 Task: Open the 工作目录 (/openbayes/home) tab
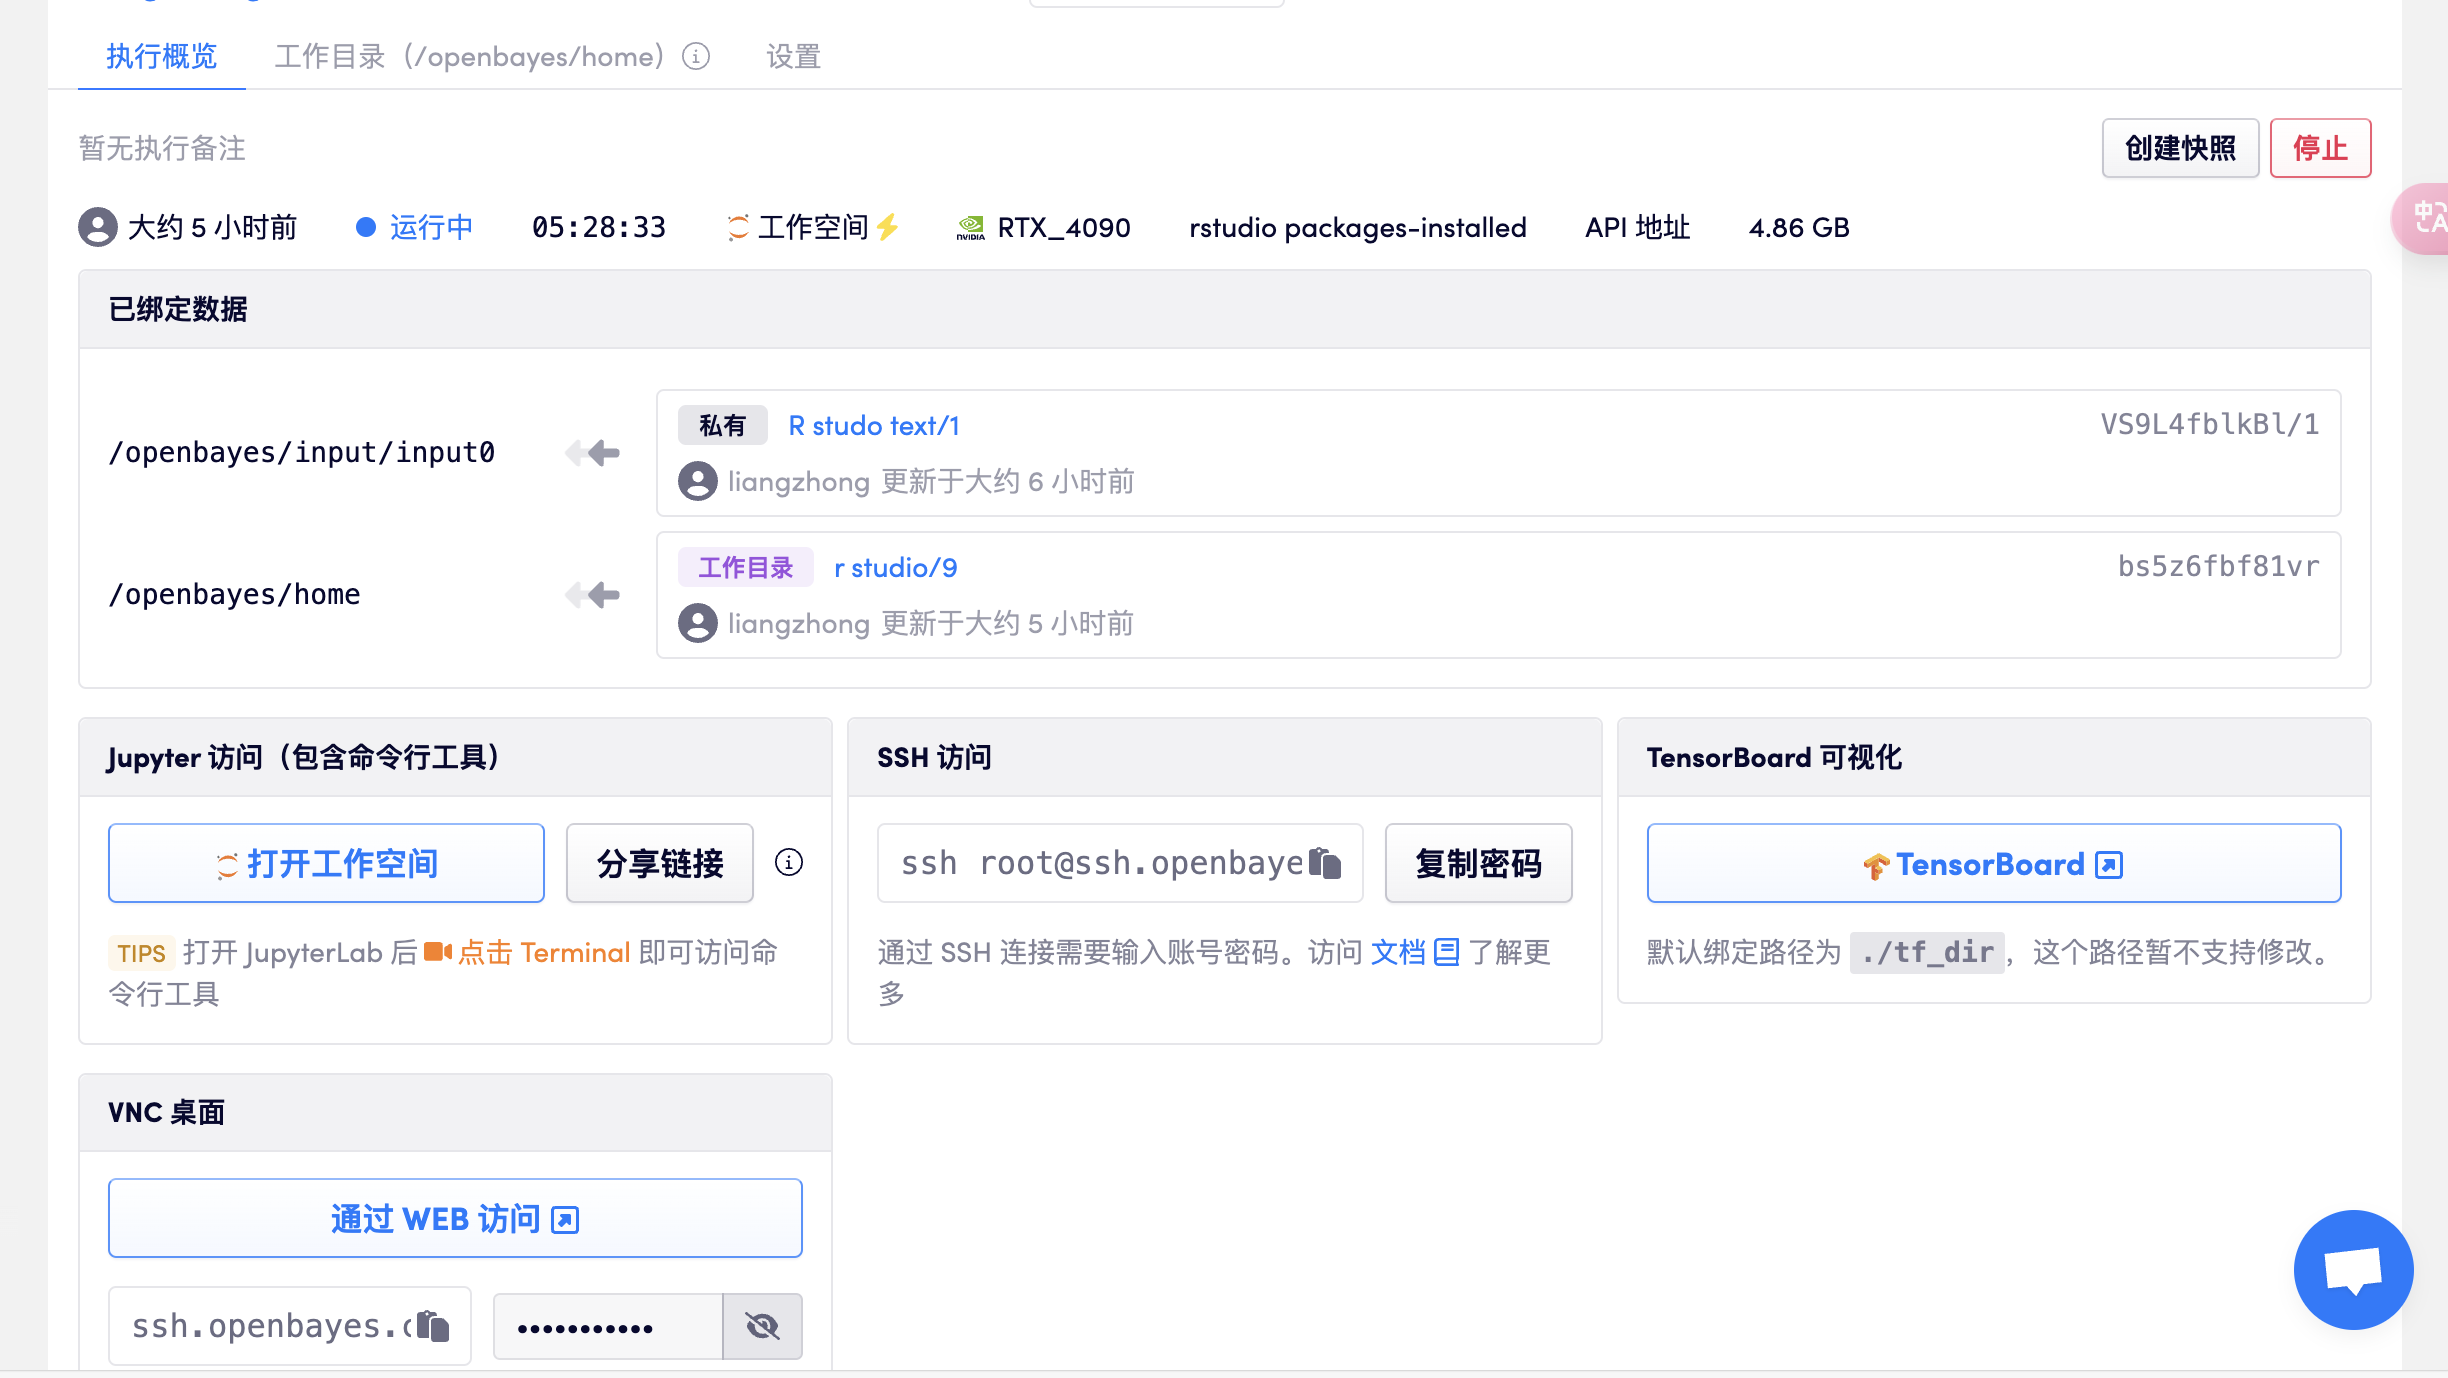tap(470, 56)
